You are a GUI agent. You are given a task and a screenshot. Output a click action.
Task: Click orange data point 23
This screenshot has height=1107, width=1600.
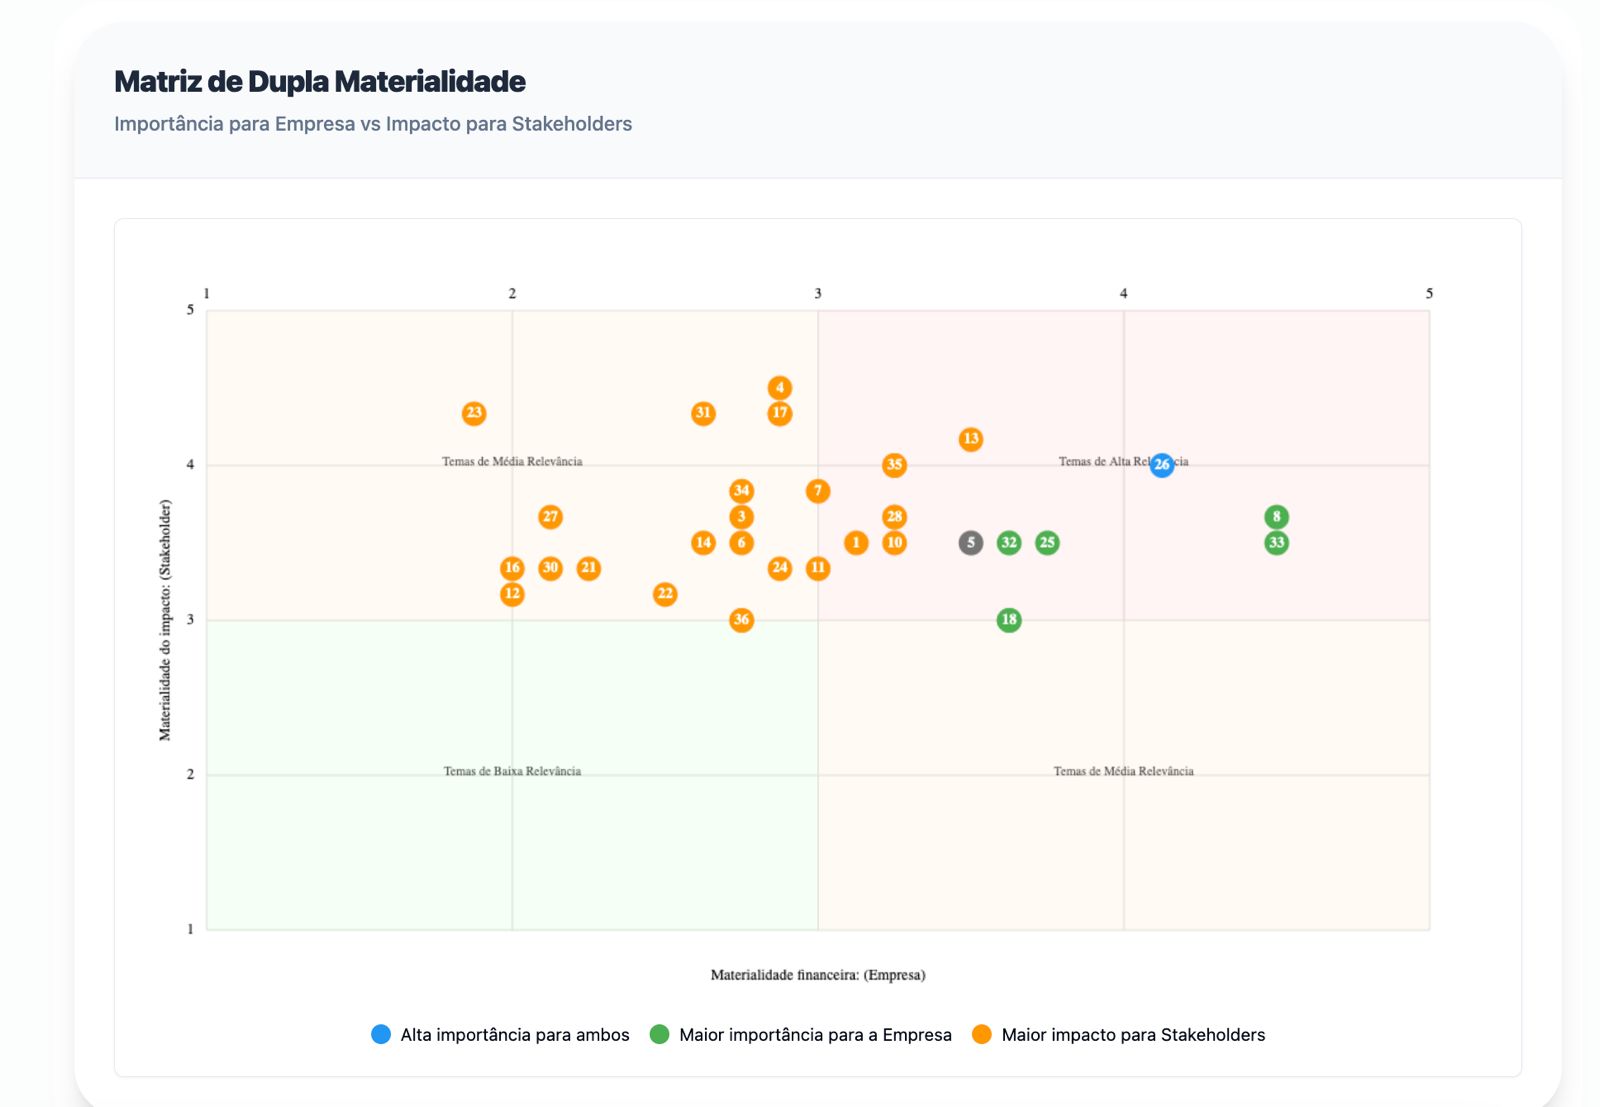pyautogui.click(x=474, y=413)
